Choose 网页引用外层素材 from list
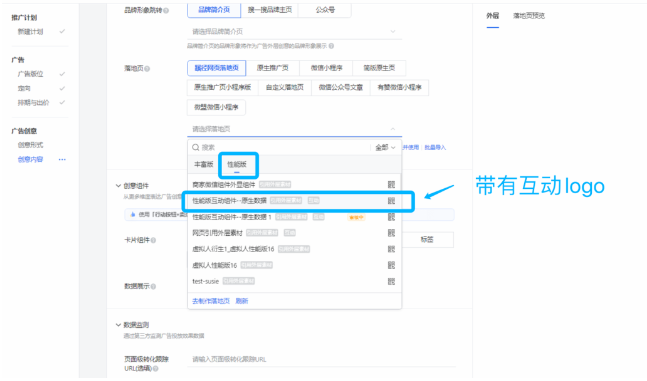The image size is (647, 381). click(x=294, y=233)
